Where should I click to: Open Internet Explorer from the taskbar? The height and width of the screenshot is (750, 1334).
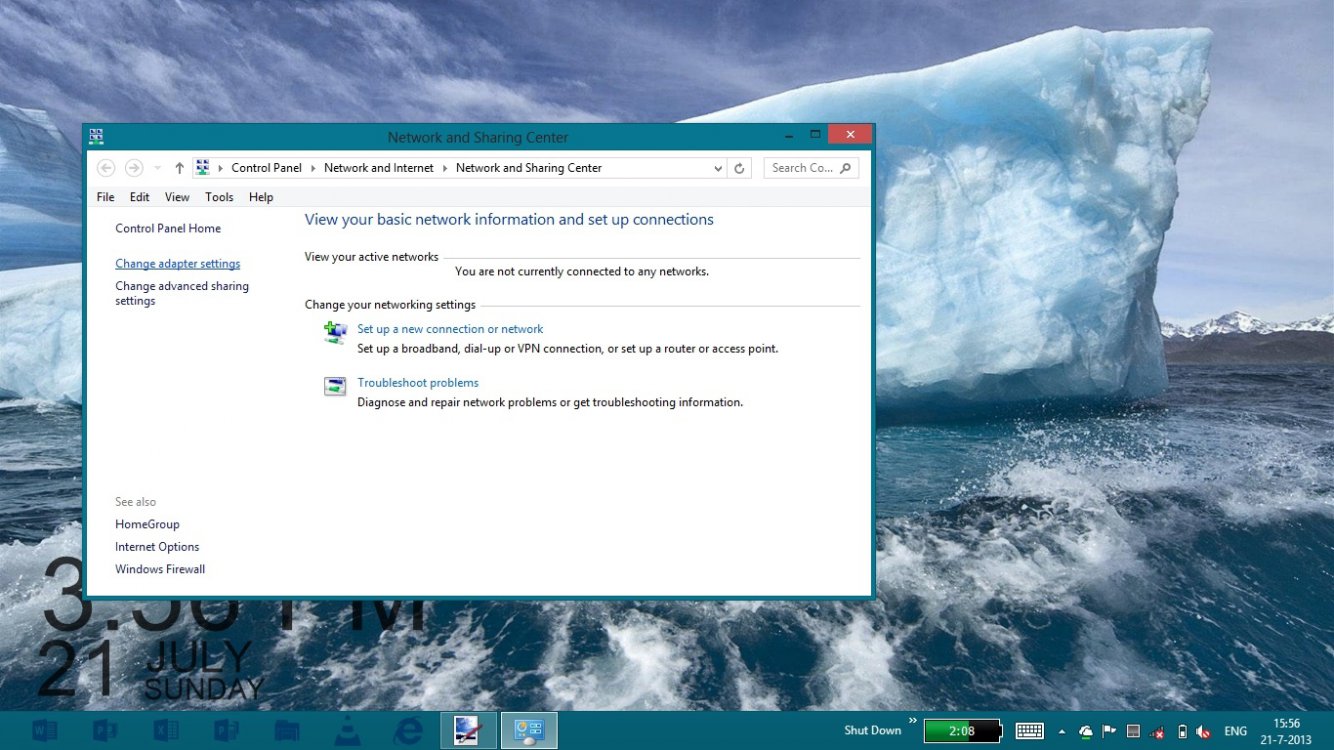[x=408, y=731]
